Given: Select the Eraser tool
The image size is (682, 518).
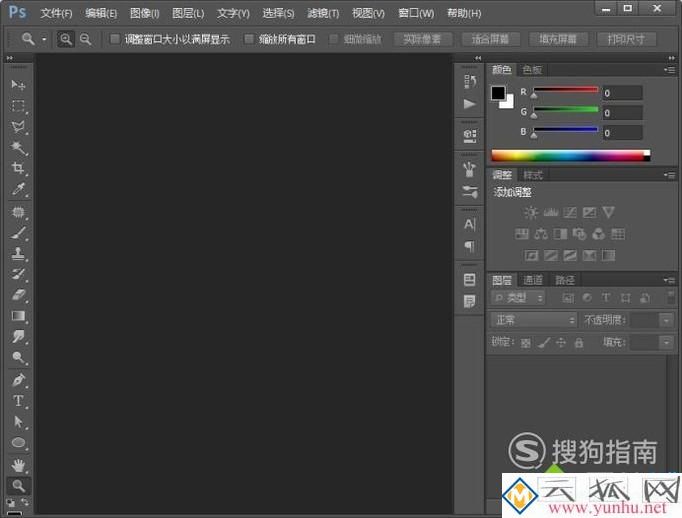Looking at the screenshot, I should (x=18, y=295).
